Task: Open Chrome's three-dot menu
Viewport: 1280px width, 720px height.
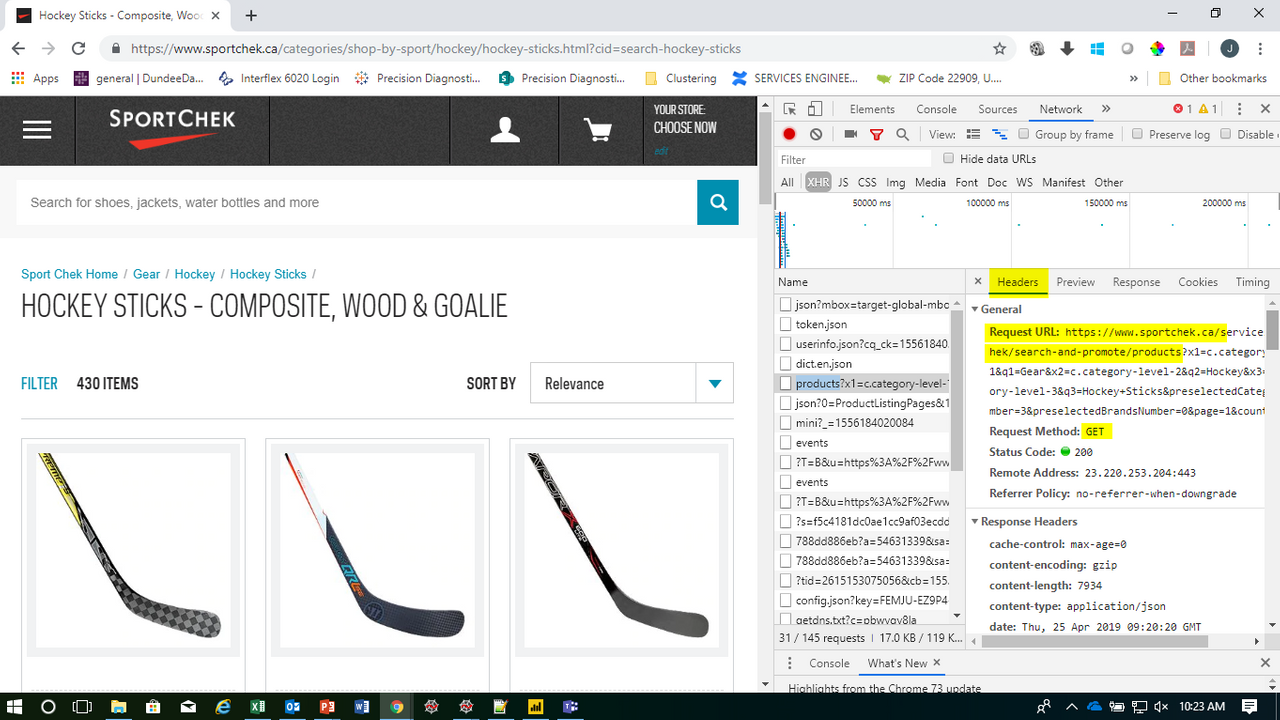Action: (1260, 48)
